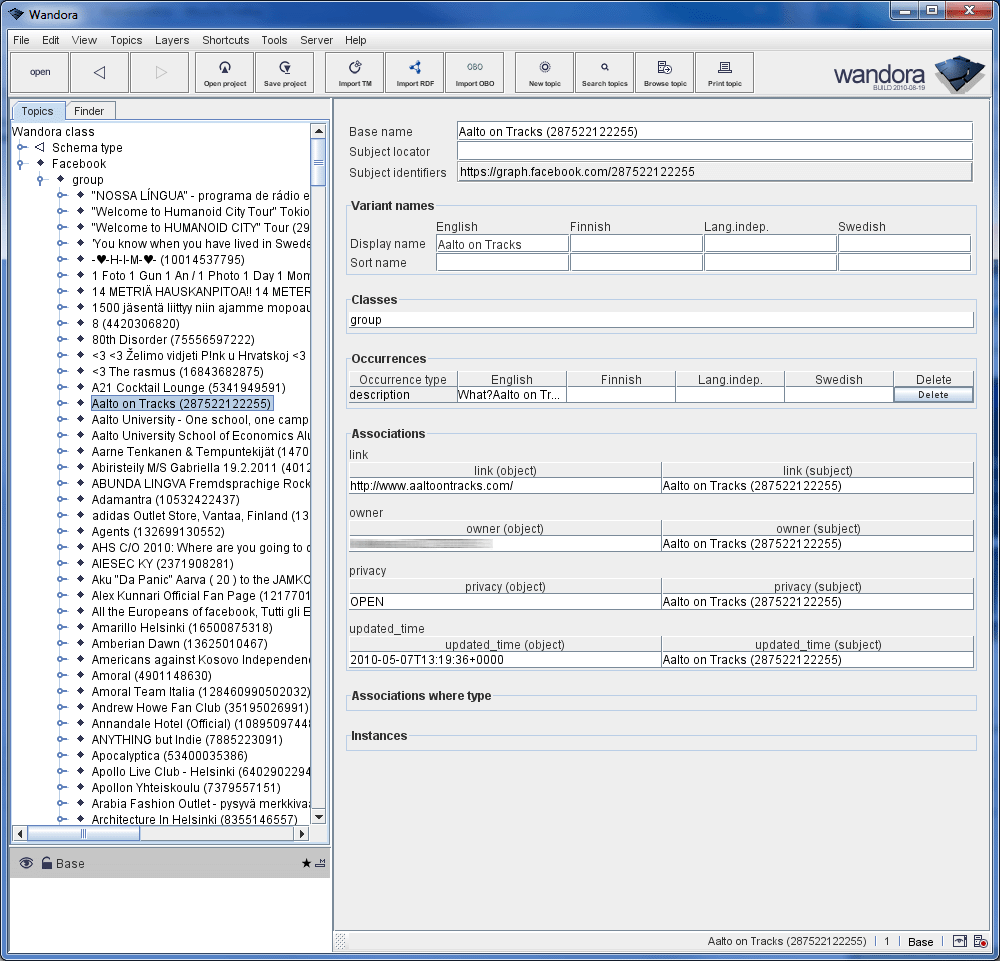Click Delete button for description occurrence
The image size is (1000, 961).
point(933,395)
